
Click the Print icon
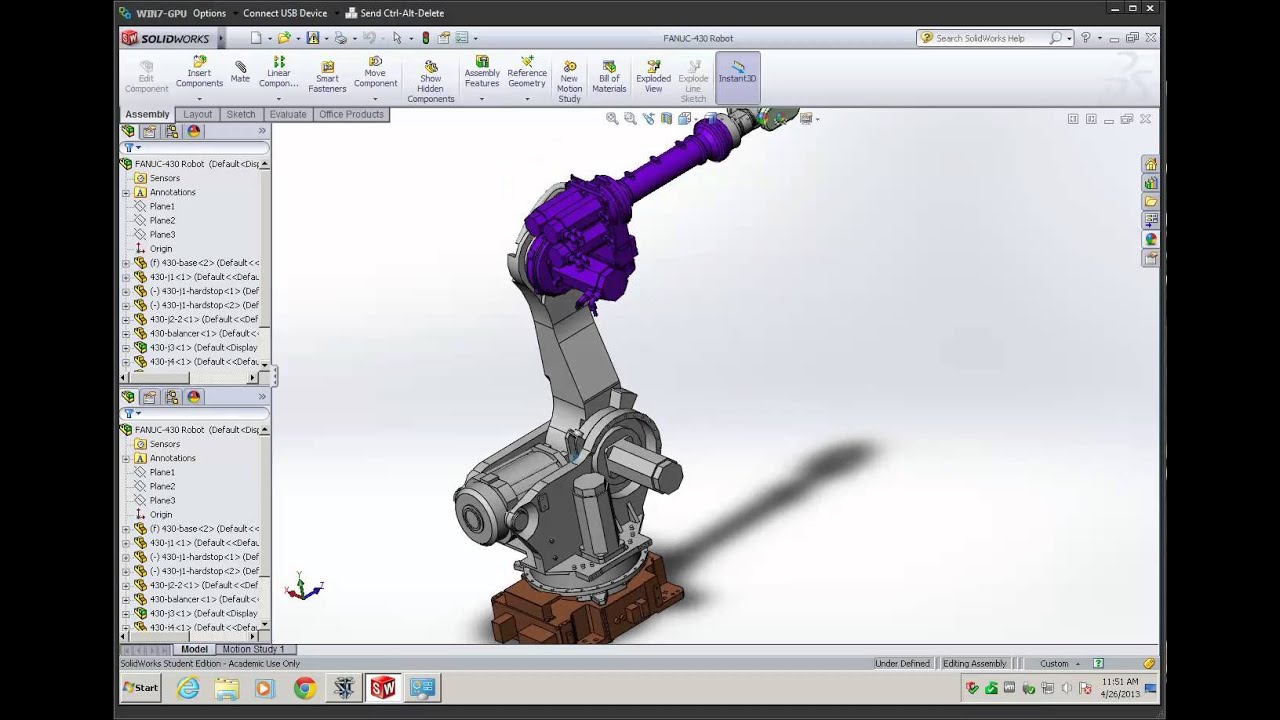tap(340, 38)
